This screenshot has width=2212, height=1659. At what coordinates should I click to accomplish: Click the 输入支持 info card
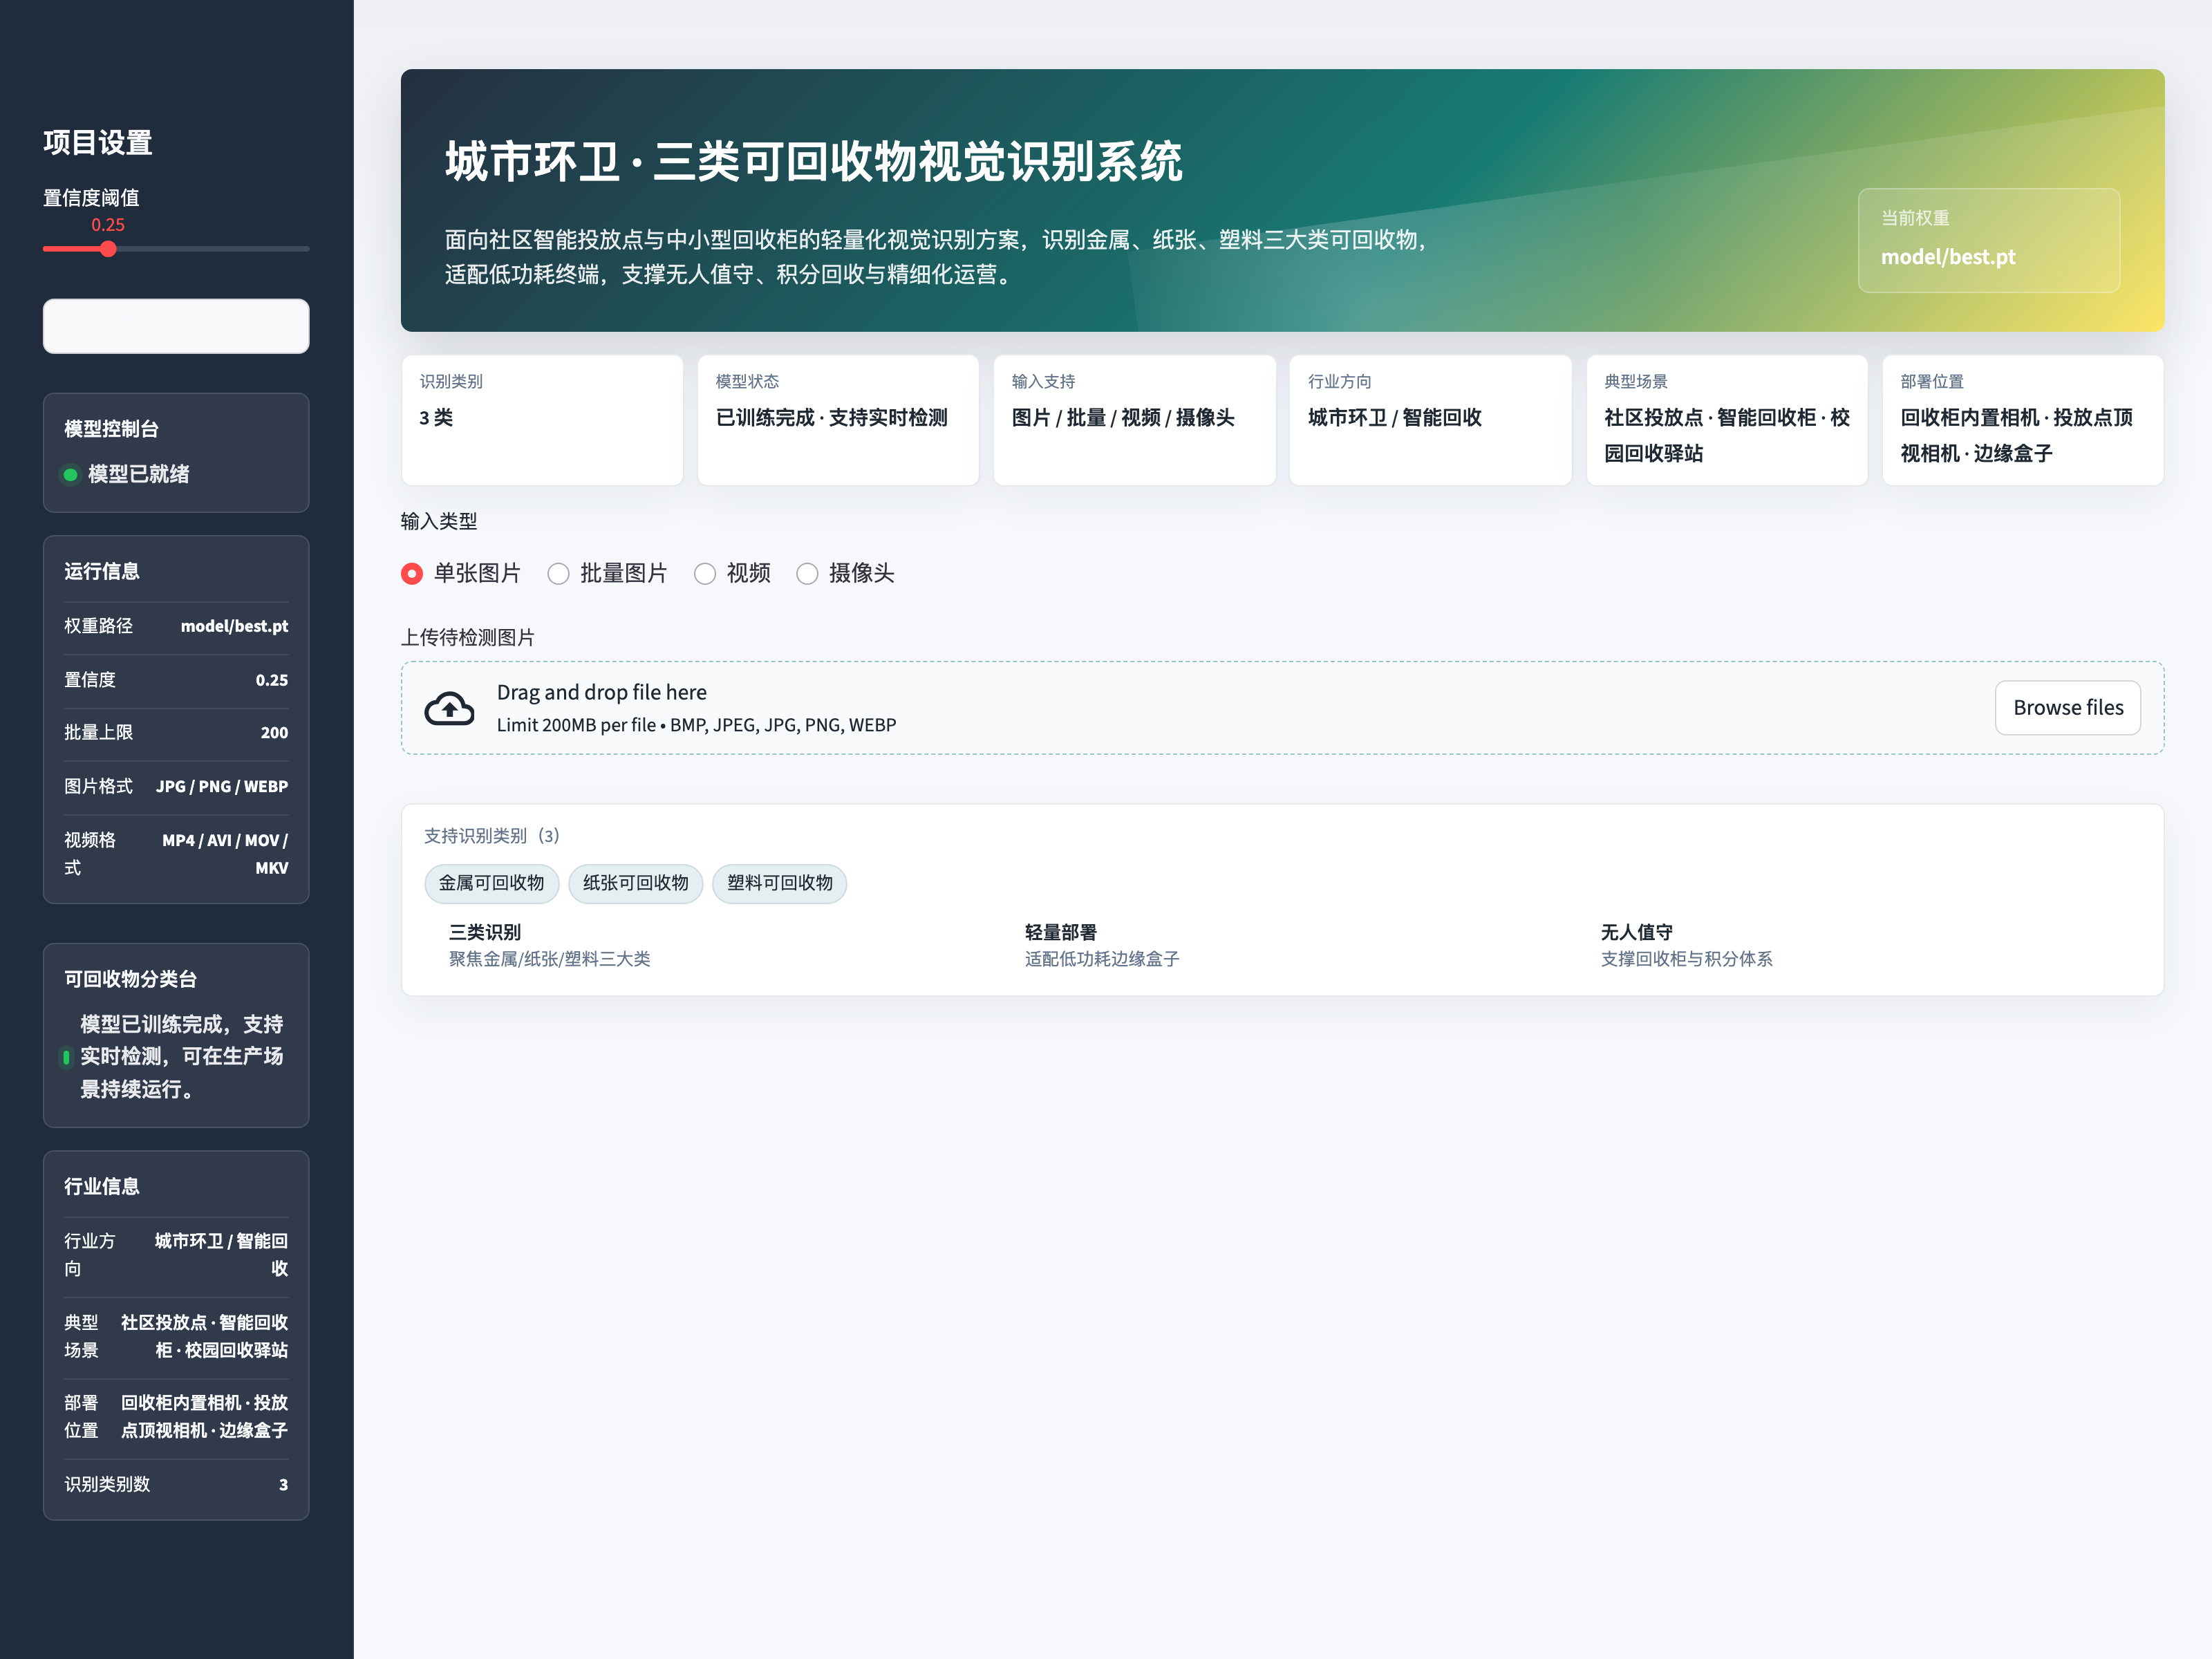[1134, 420]
